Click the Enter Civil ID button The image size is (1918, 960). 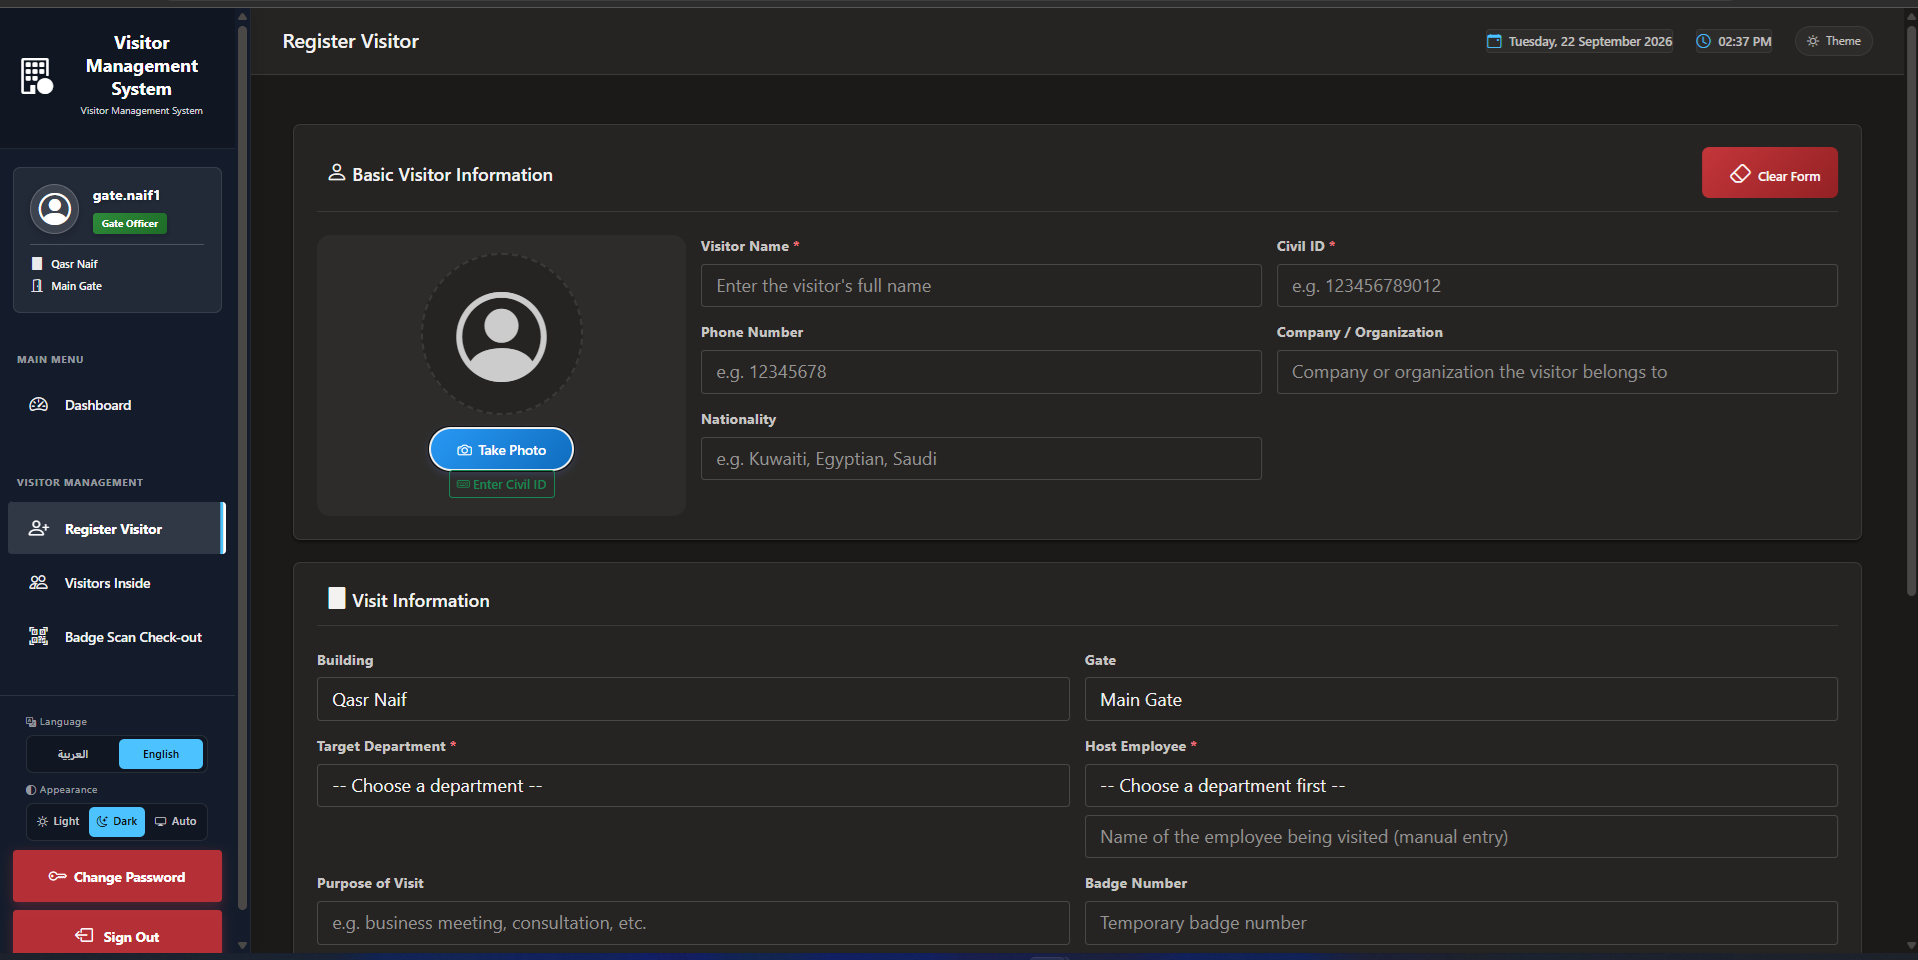(x=502, y=484)
